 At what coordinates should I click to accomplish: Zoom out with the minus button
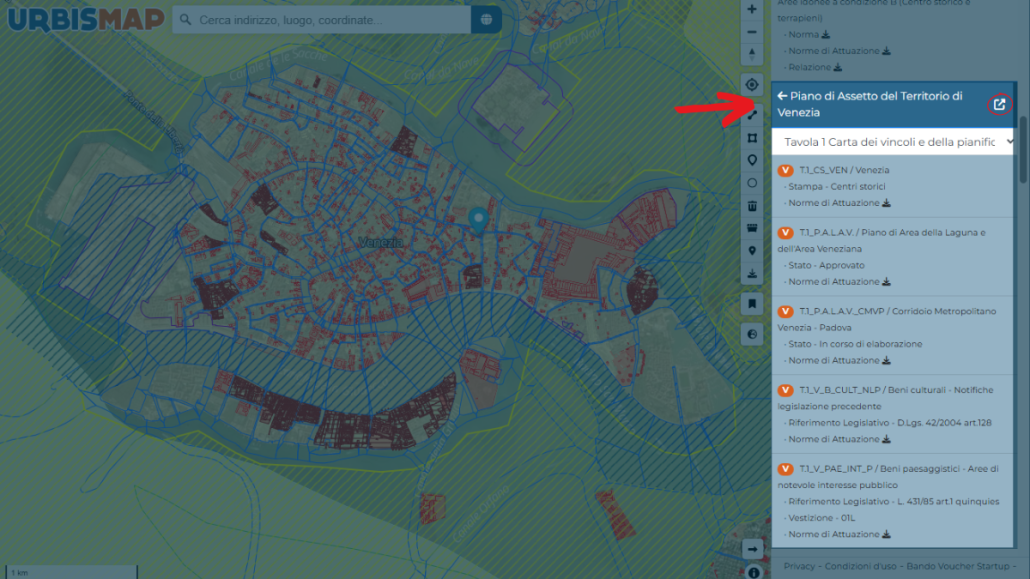tap(751, 32)
